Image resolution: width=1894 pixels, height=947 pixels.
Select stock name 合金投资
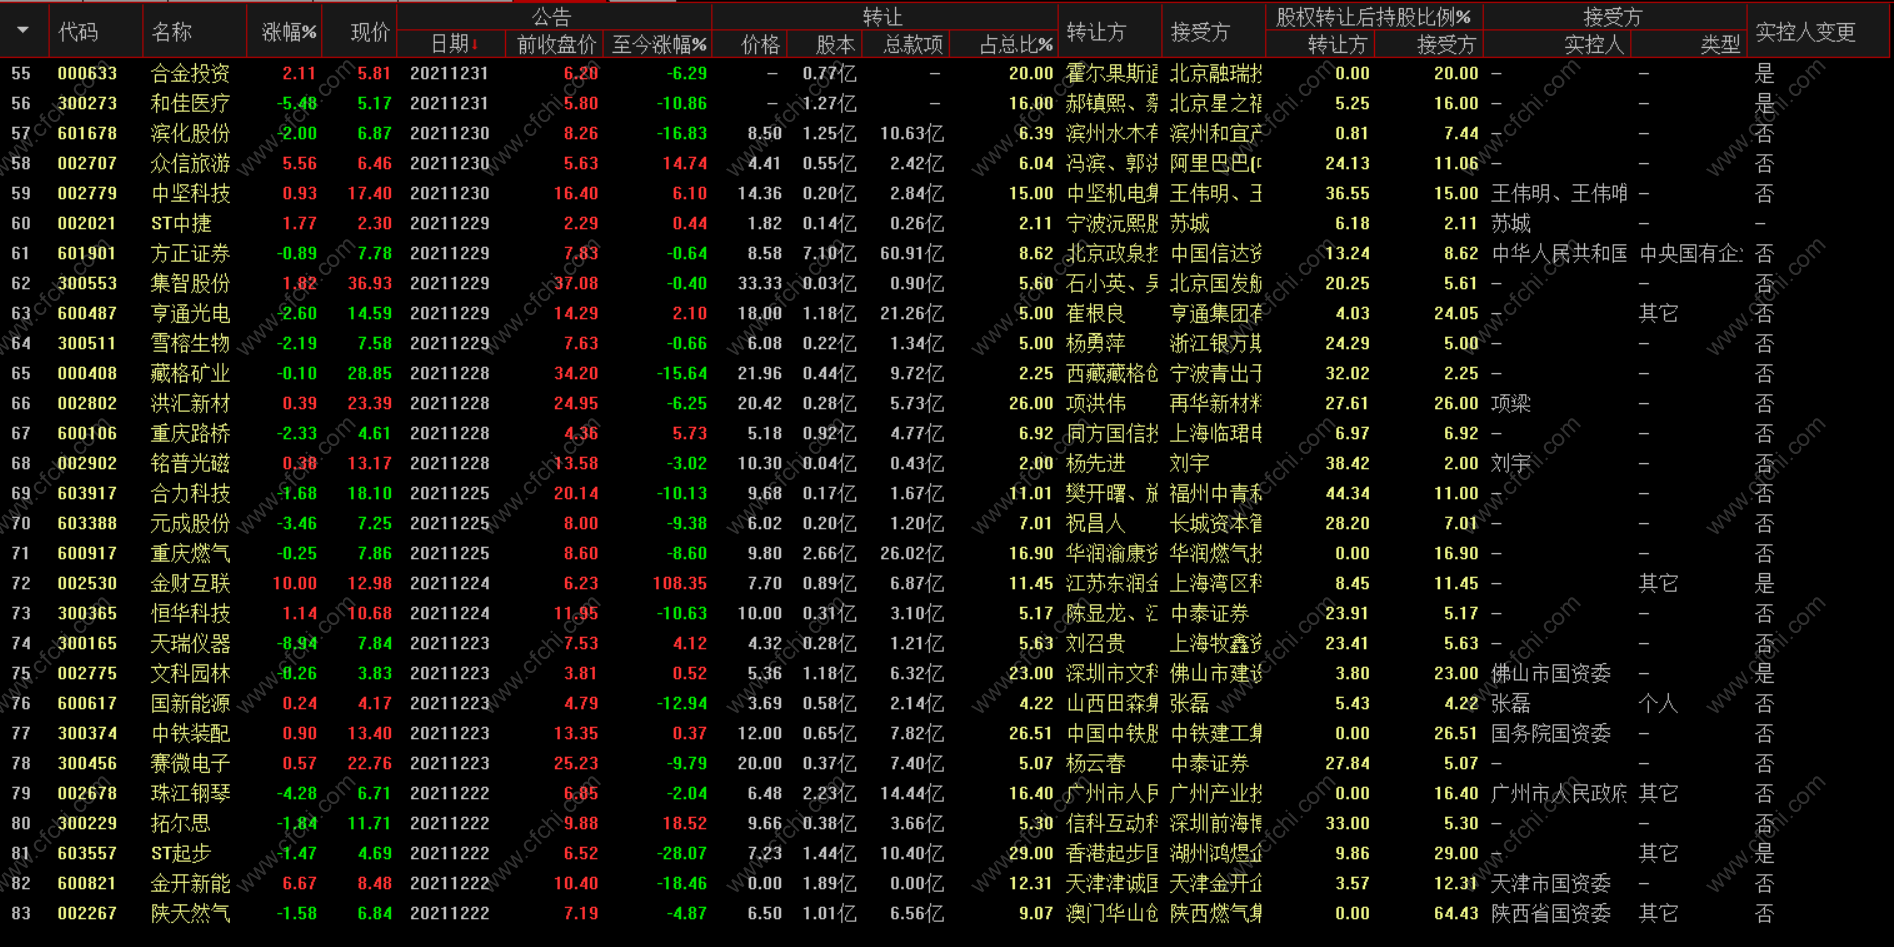point(190,73)
